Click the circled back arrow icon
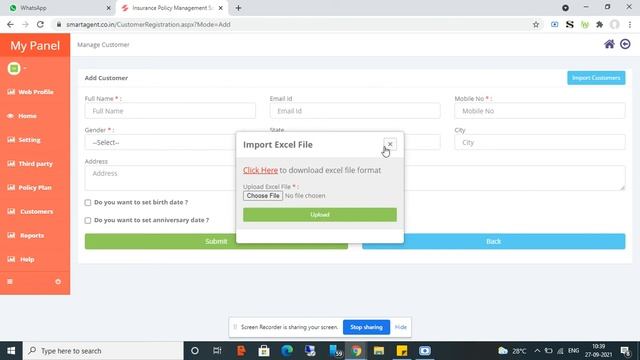Screen dimensions: 640x360 tap(625, 44)
